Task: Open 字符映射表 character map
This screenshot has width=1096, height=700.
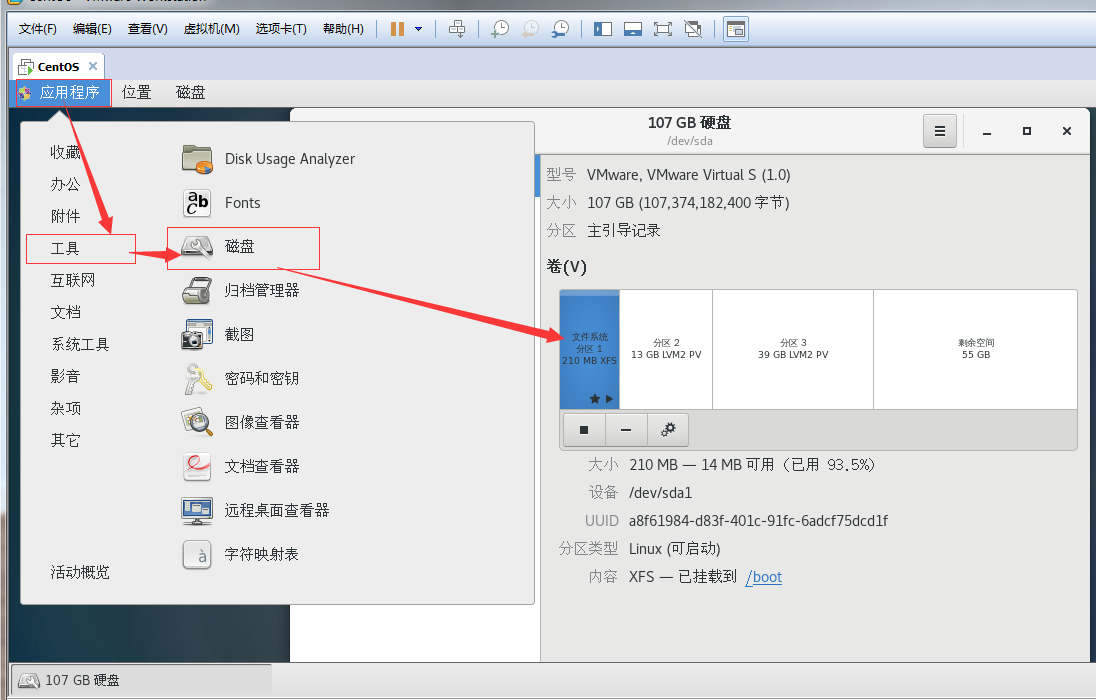Action: pos(240,555)
